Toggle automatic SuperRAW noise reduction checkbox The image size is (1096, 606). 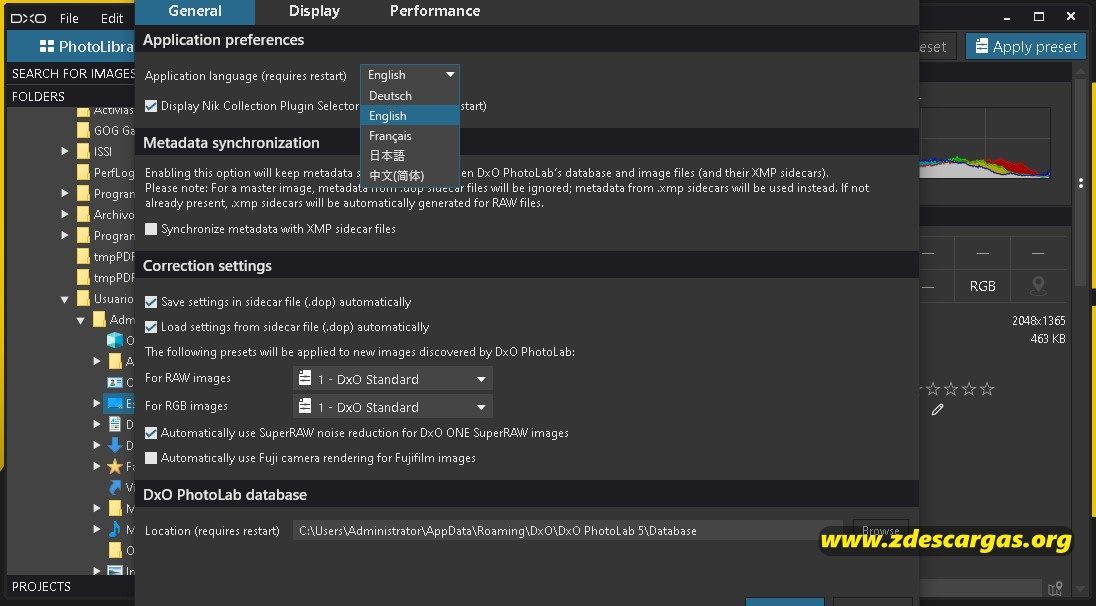pyautogui.click(x=151, y=433)
